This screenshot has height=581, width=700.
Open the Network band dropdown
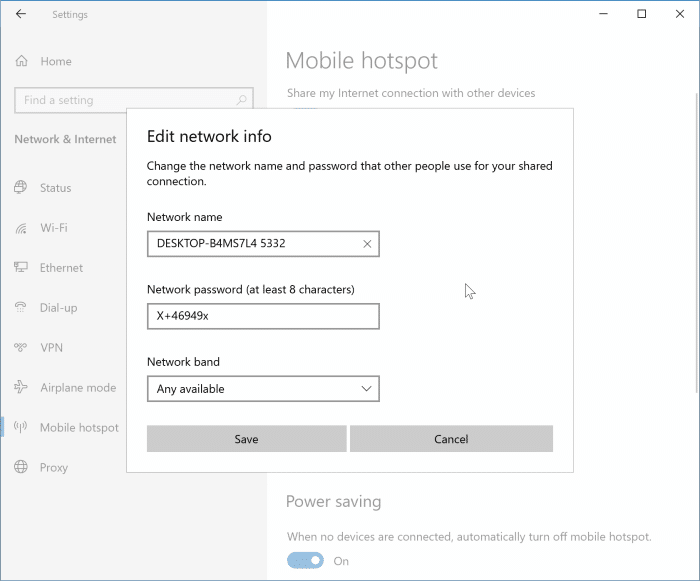tap(263, 389)
